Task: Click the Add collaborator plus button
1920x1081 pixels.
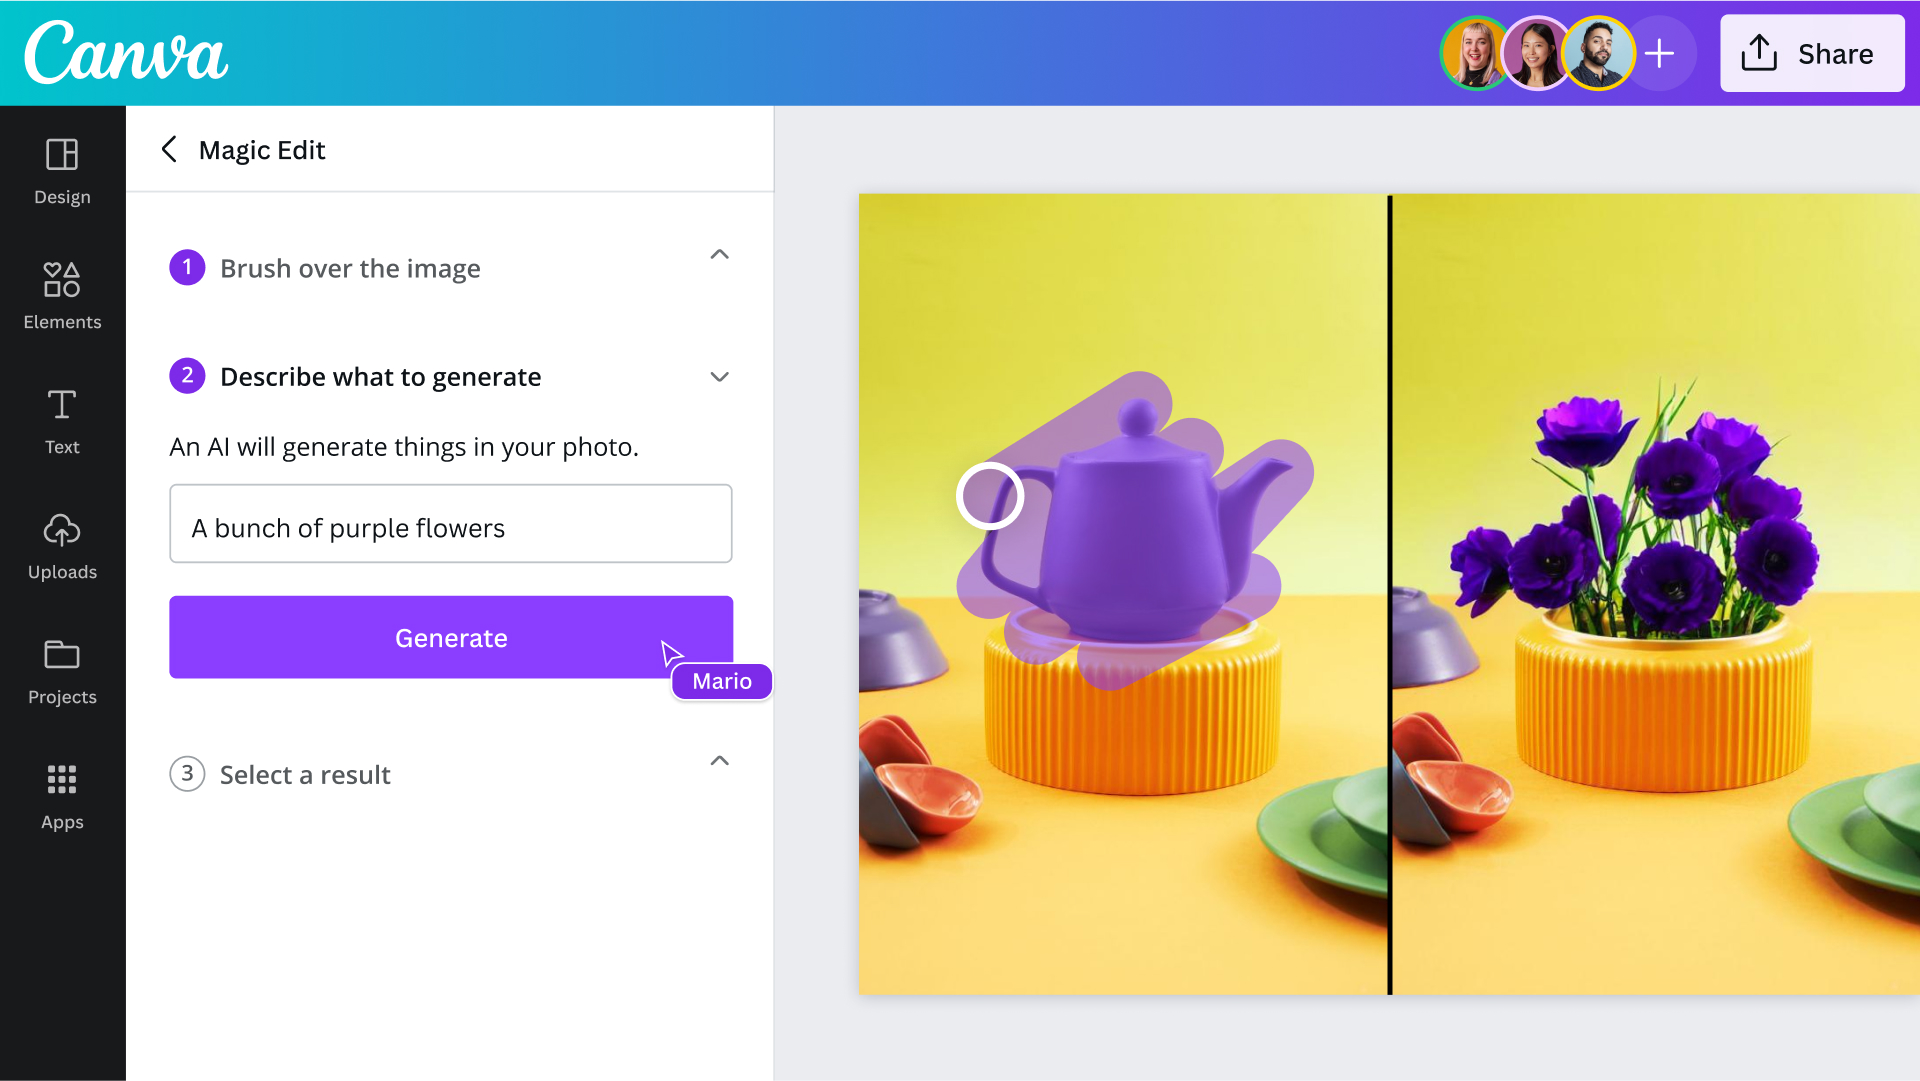Action: pyautogui.click(x=1659, y=53)
